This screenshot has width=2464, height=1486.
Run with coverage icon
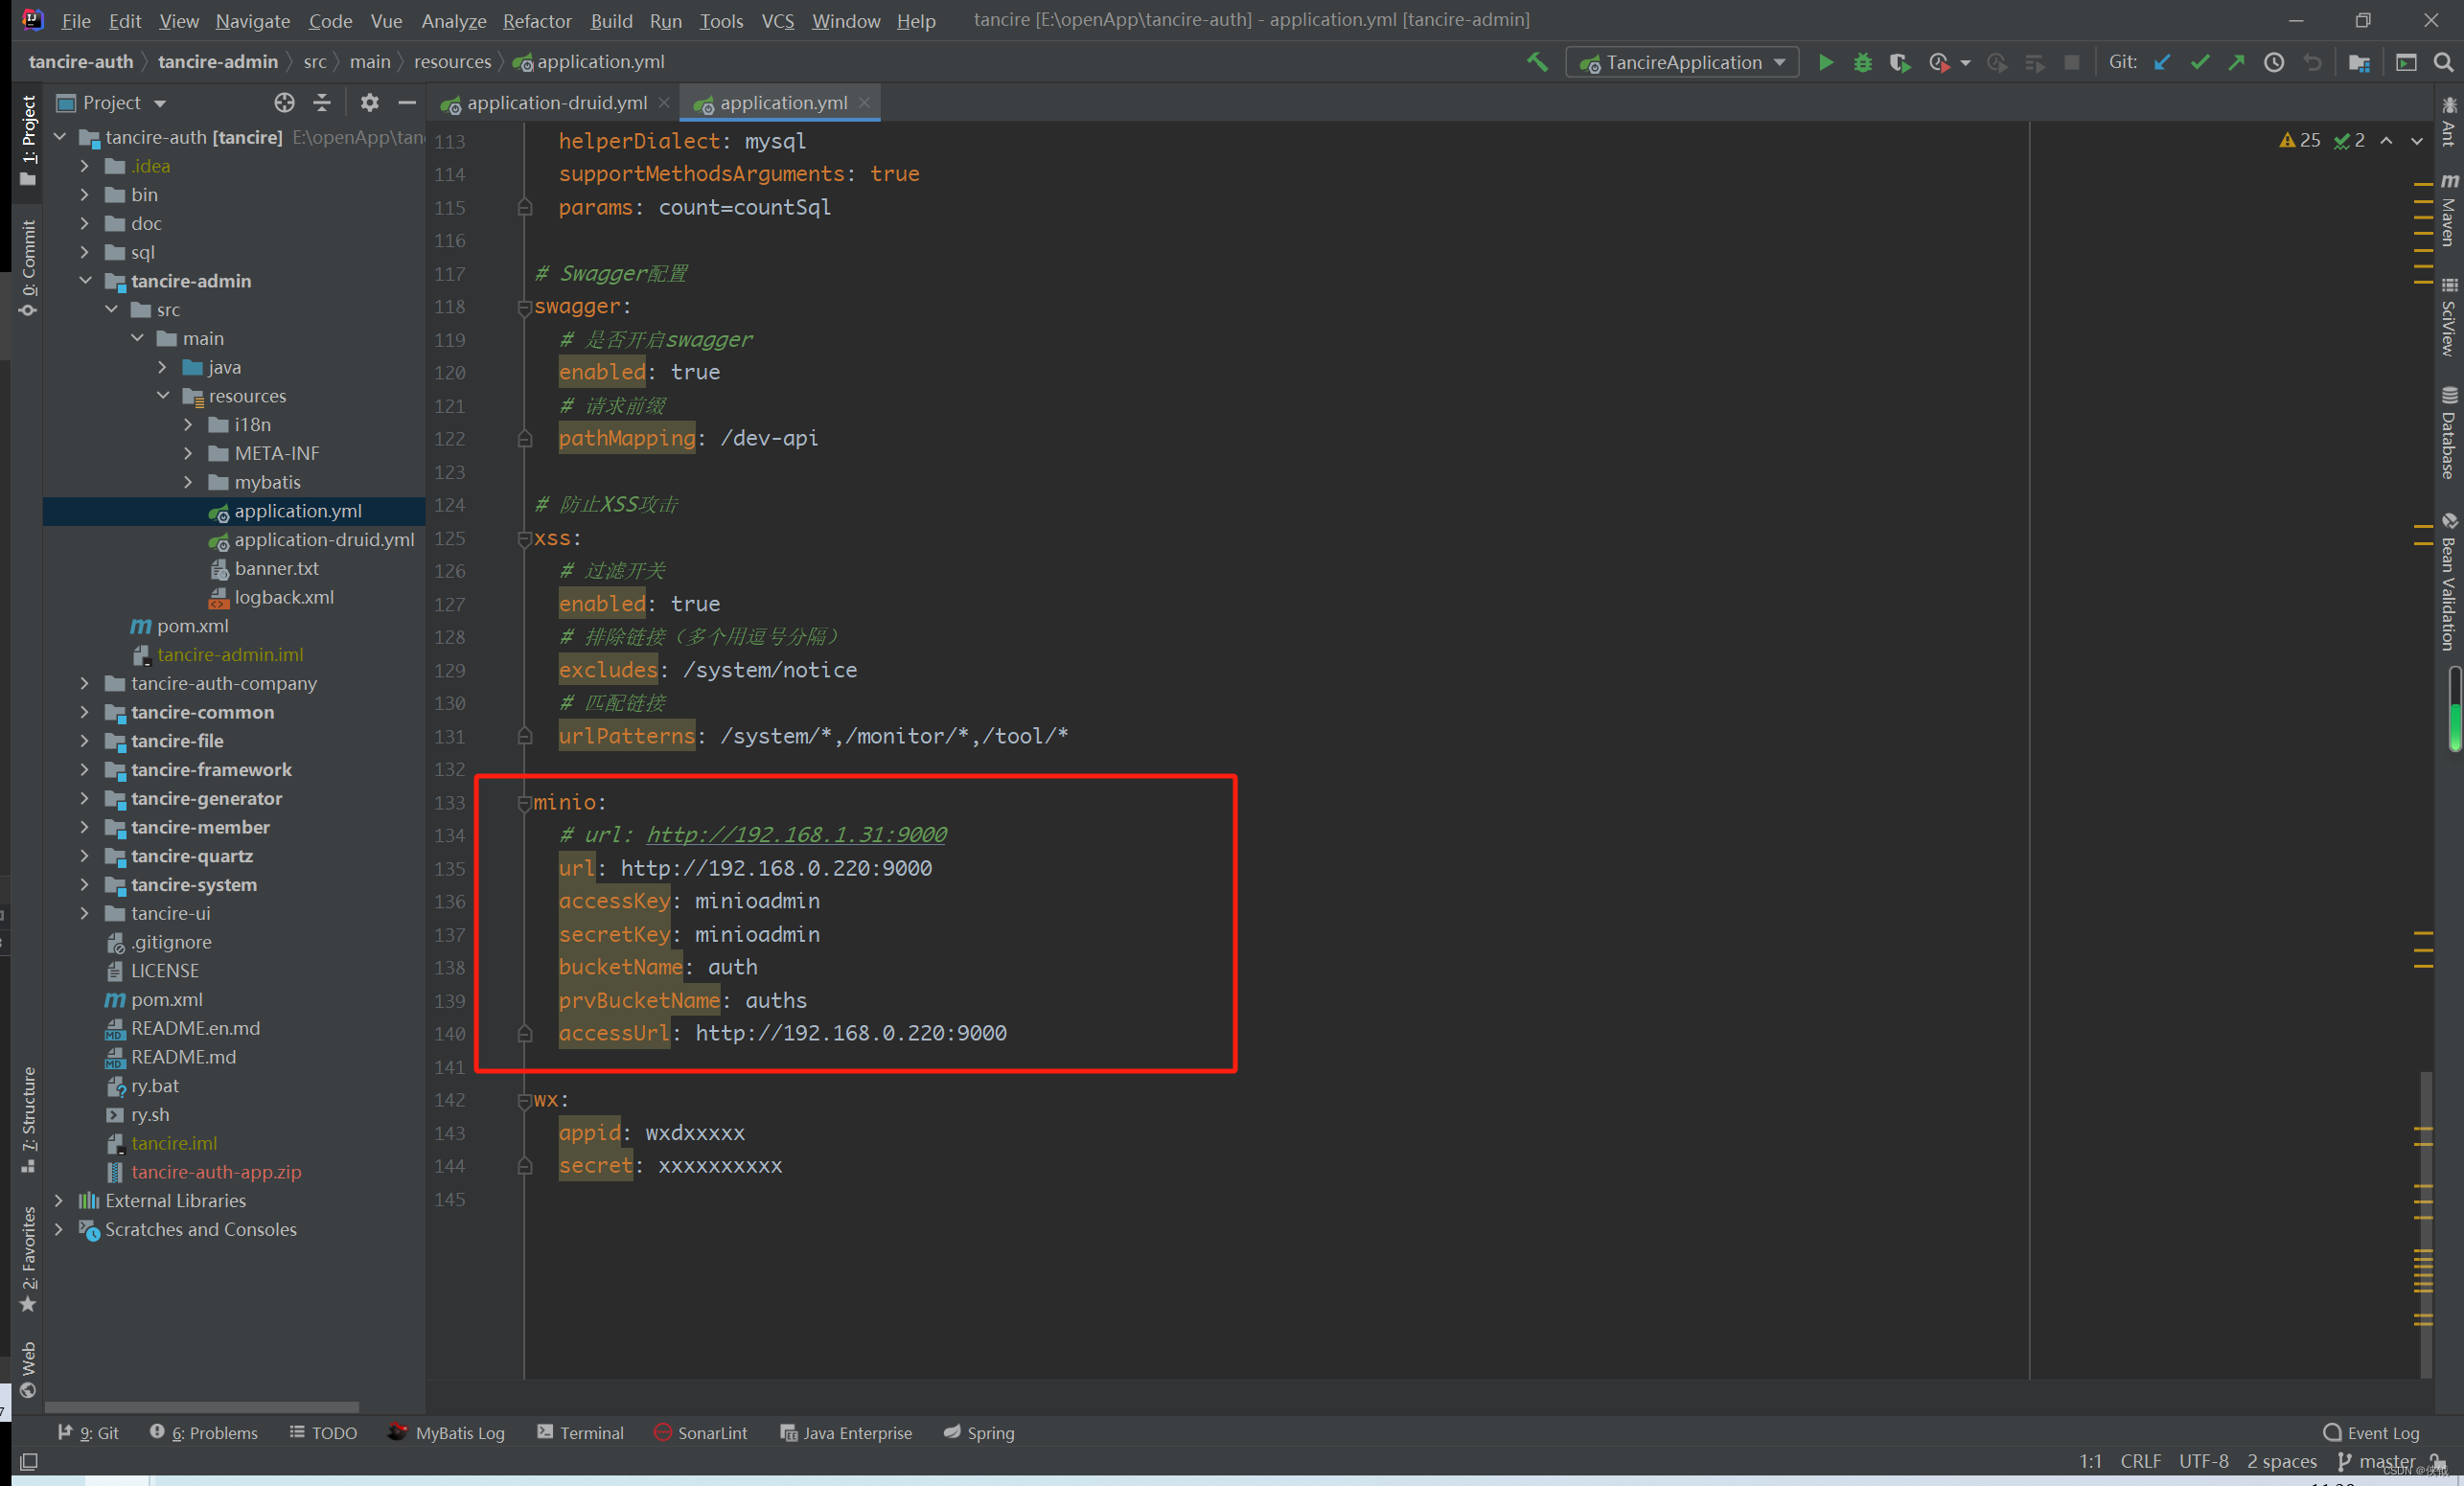[x=1899, y=62]
